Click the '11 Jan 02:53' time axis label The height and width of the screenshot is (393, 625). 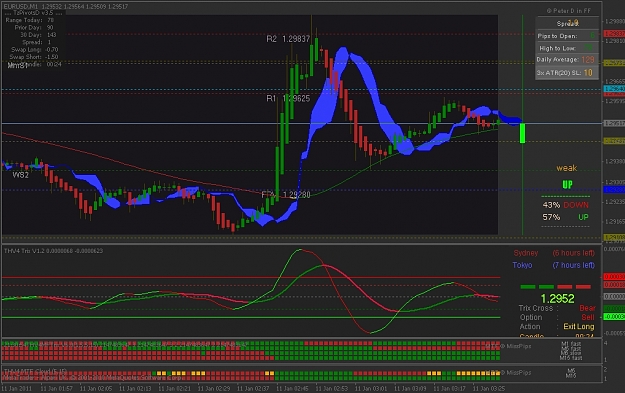click(332, 388)
